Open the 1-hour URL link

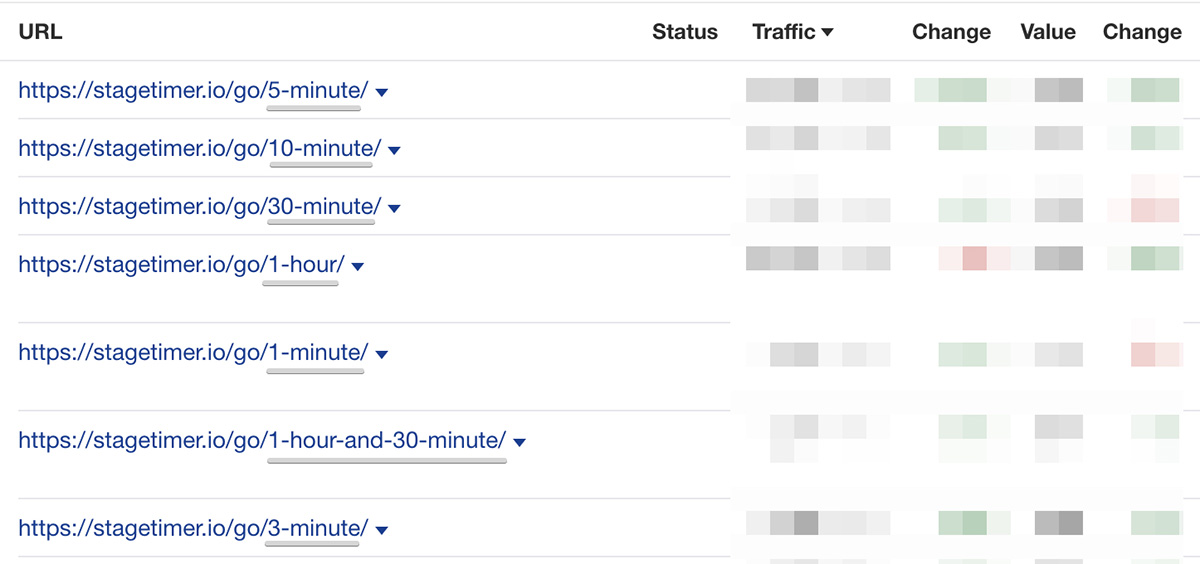click(x=182, y=265)
